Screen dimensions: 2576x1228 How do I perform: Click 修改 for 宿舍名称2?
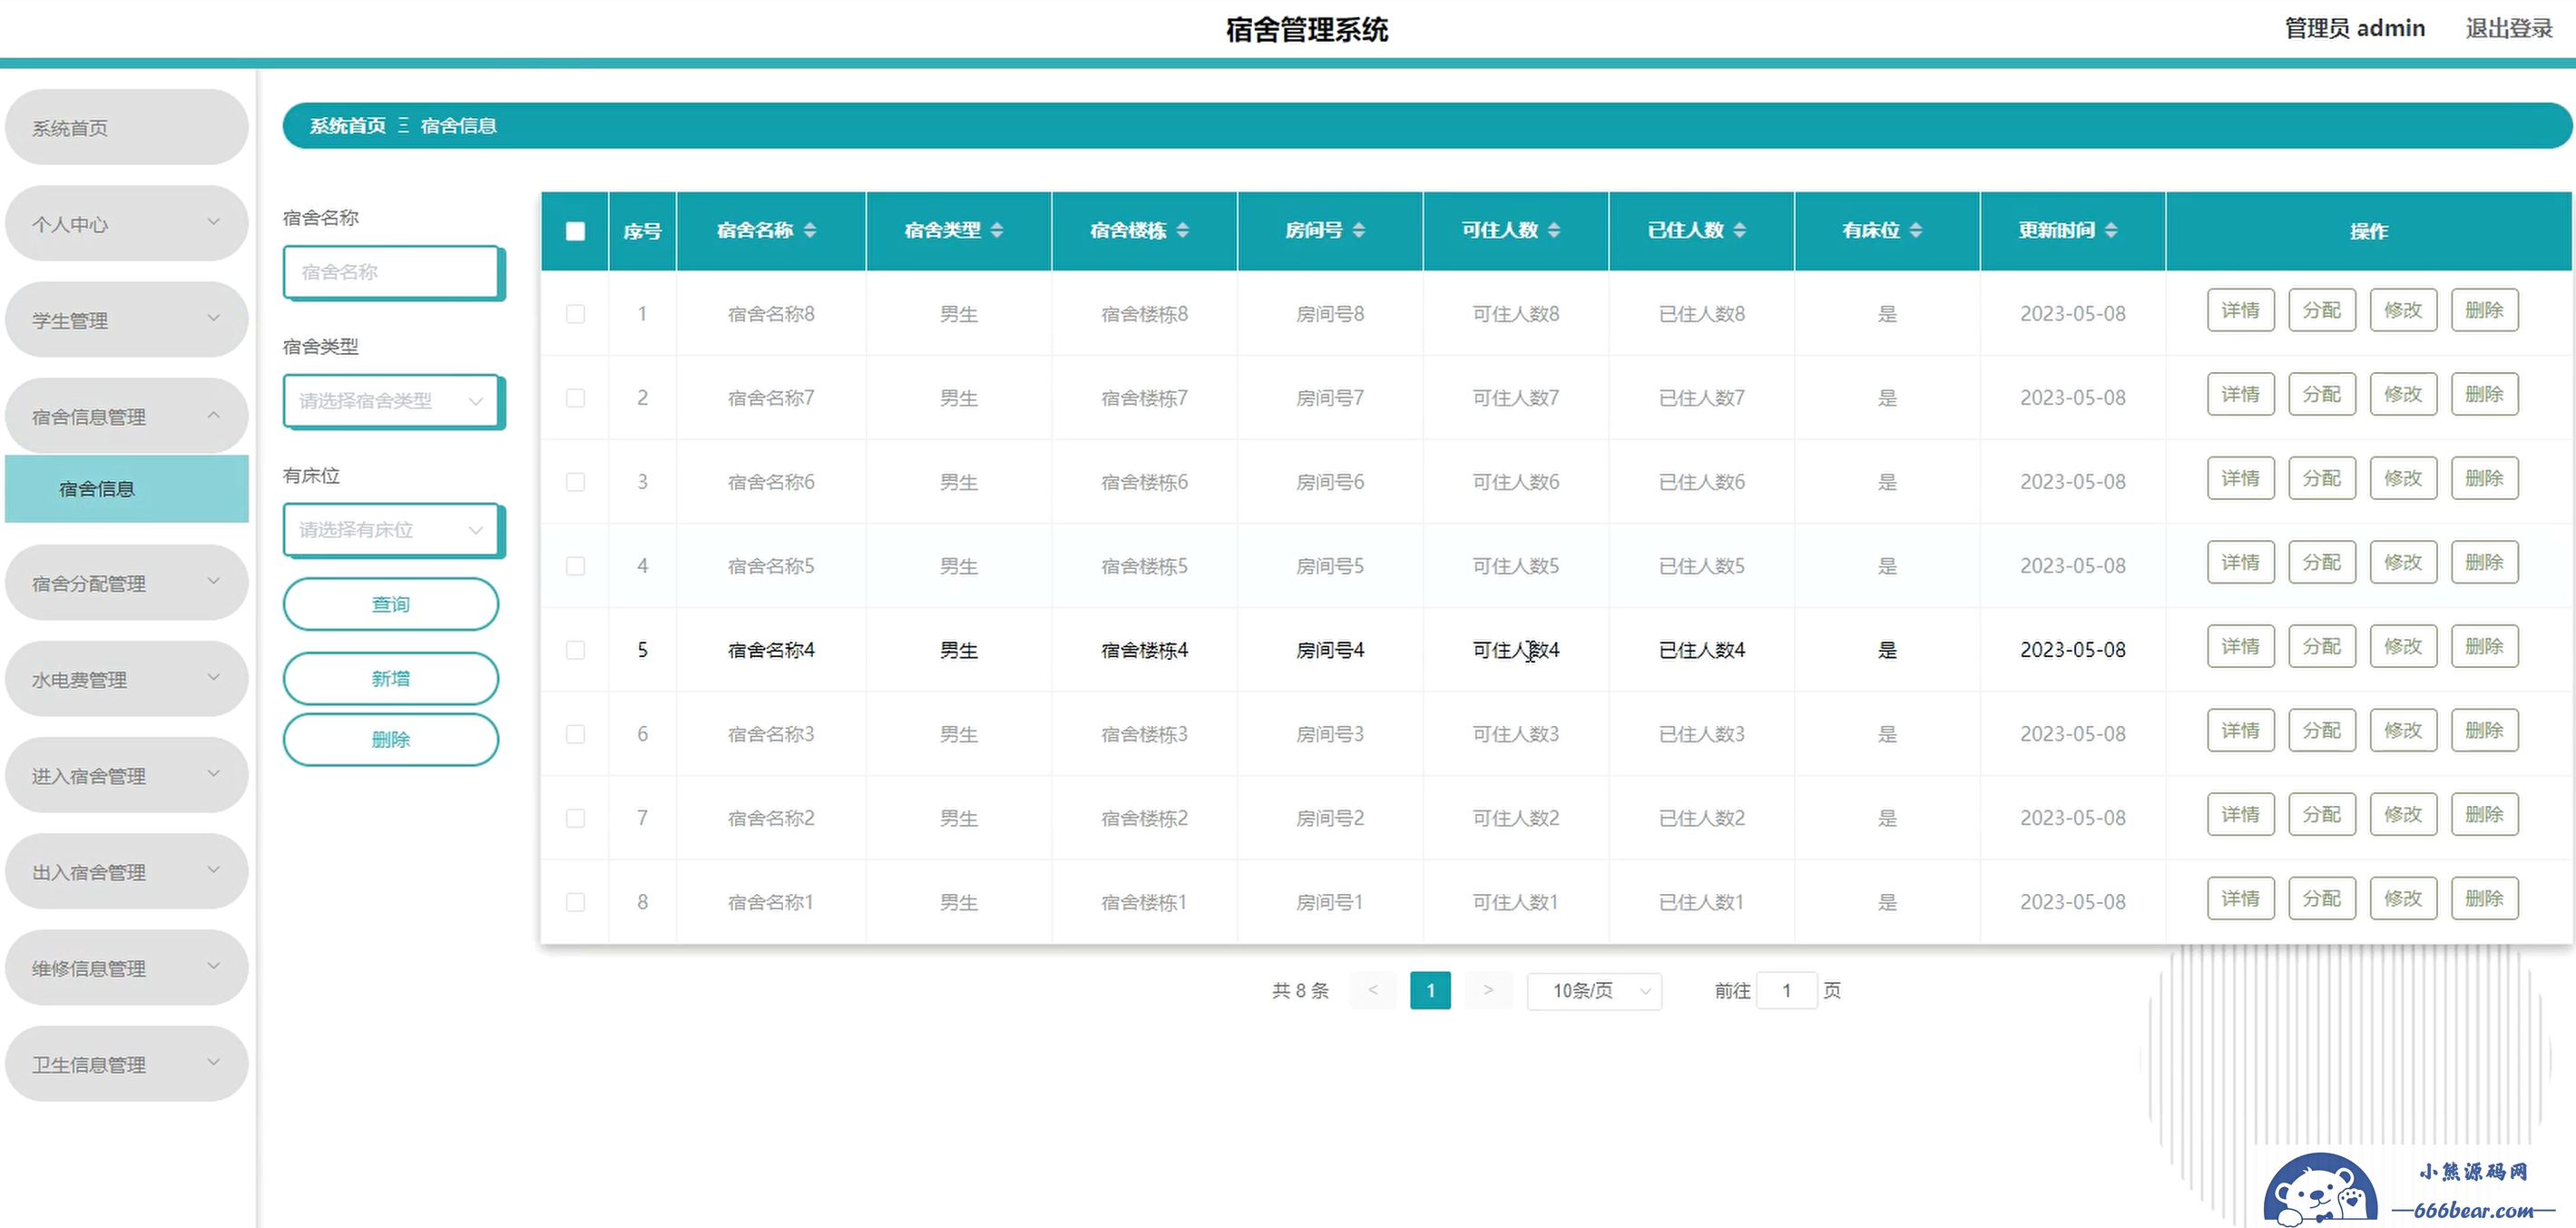(2403, 814)
